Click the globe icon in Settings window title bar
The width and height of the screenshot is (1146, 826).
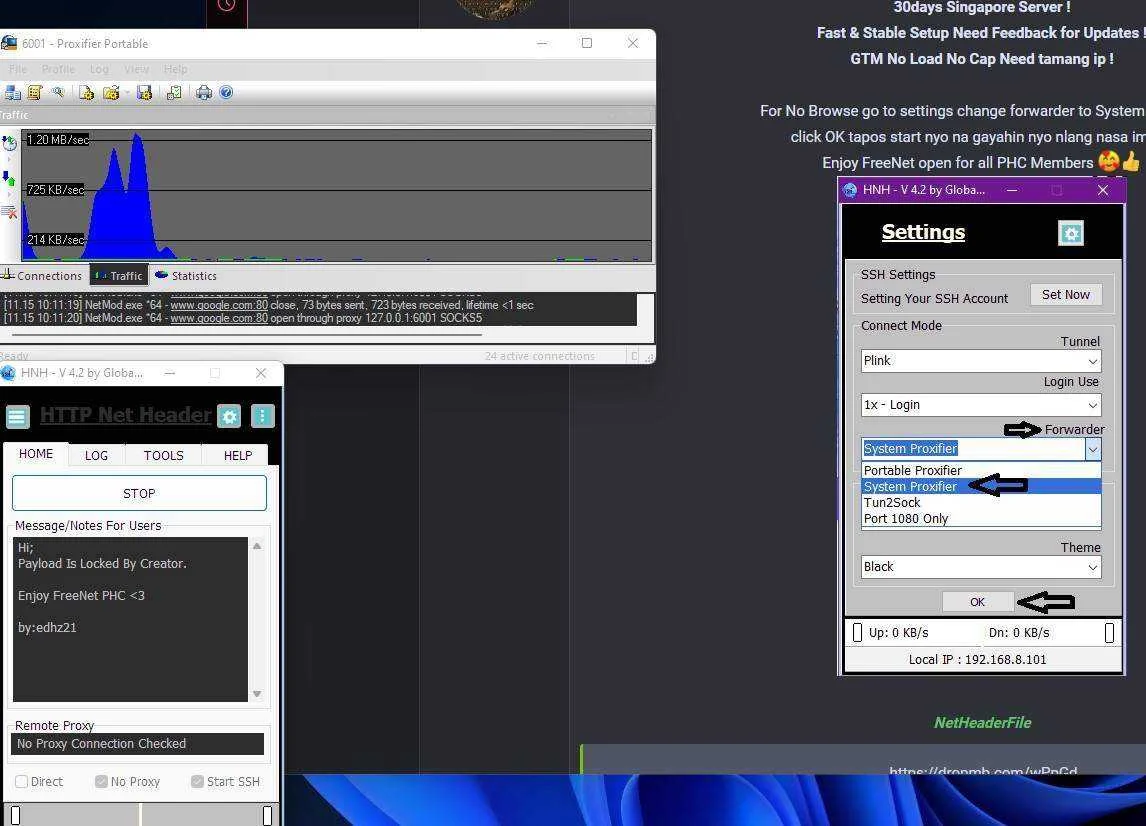(849, 190)
